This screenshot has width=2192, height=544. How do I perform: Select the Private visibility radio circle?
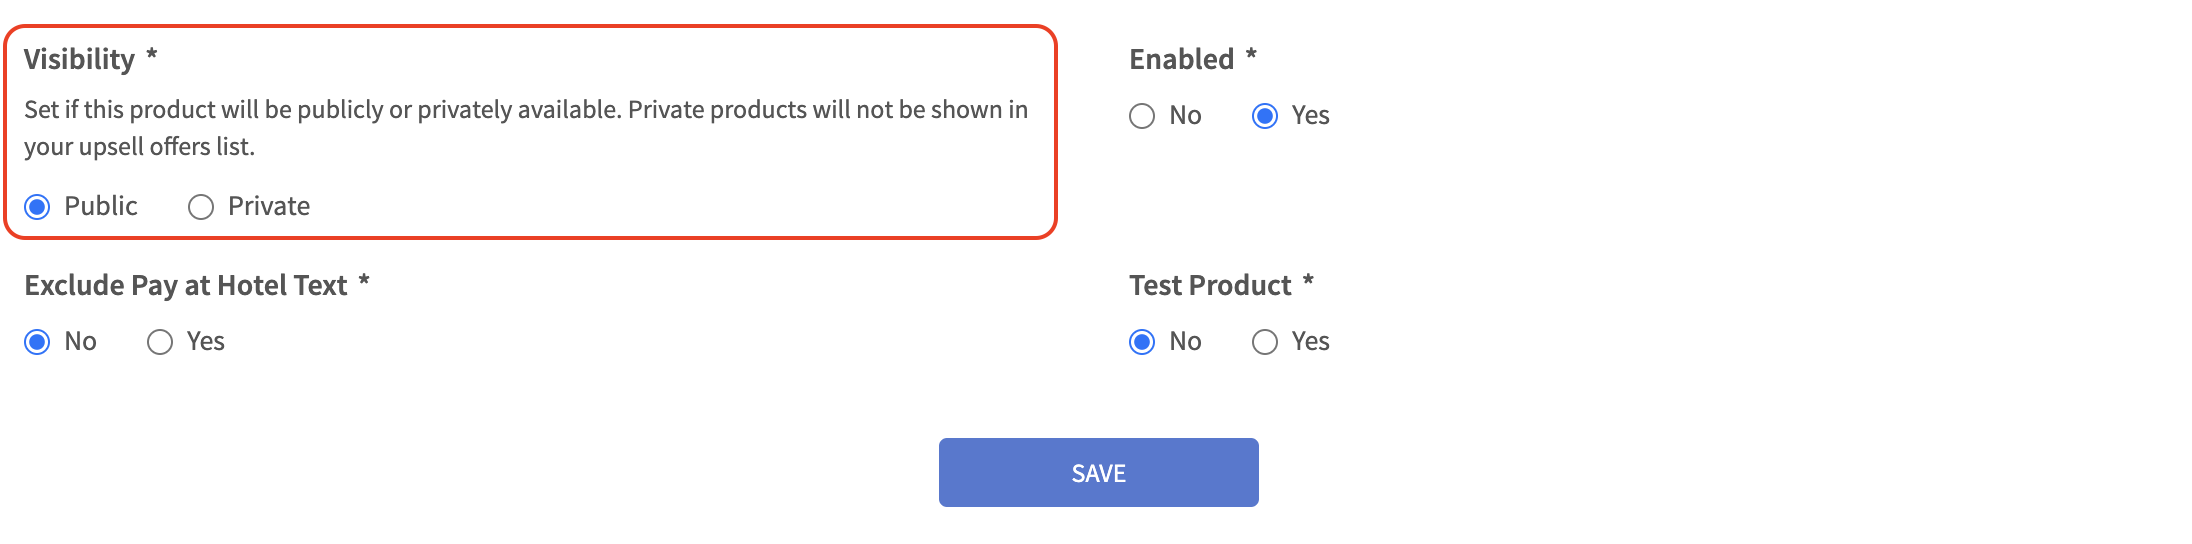pyautogui.click(x=201, y=207)
